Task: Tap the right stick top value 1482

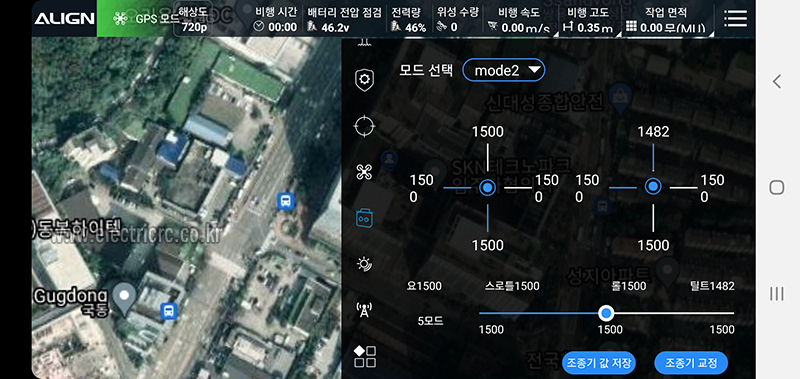Action: 653,132
